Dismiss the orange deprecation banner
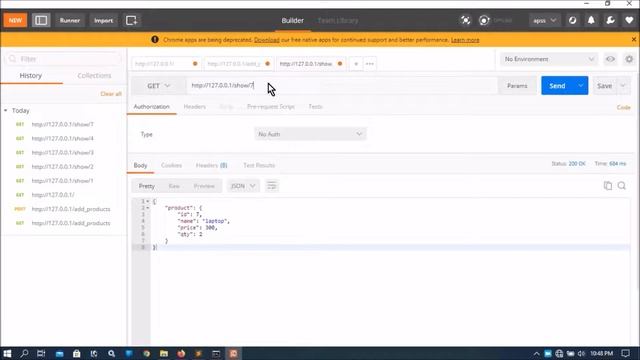Viewport: 640px width, 360px height. (x=634, y=40)
